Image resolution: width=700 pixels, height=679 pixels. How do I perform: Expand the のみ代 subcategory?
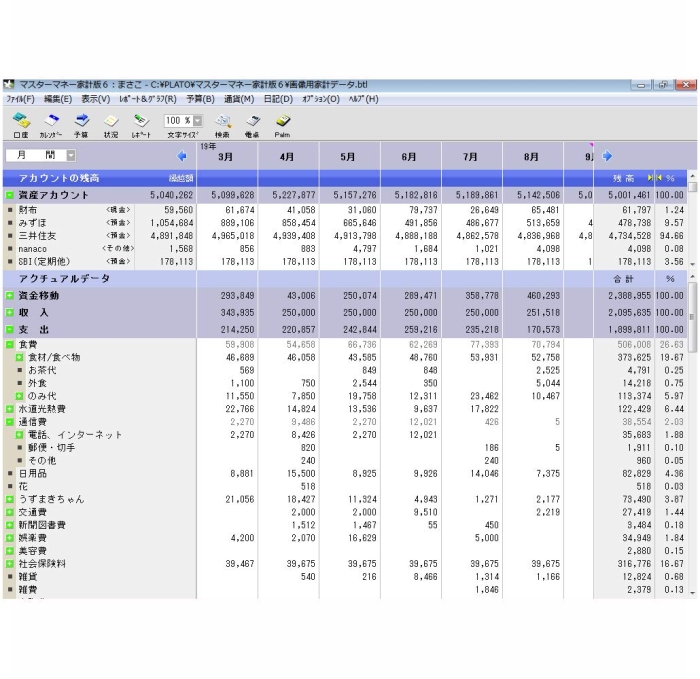[19, 396]
